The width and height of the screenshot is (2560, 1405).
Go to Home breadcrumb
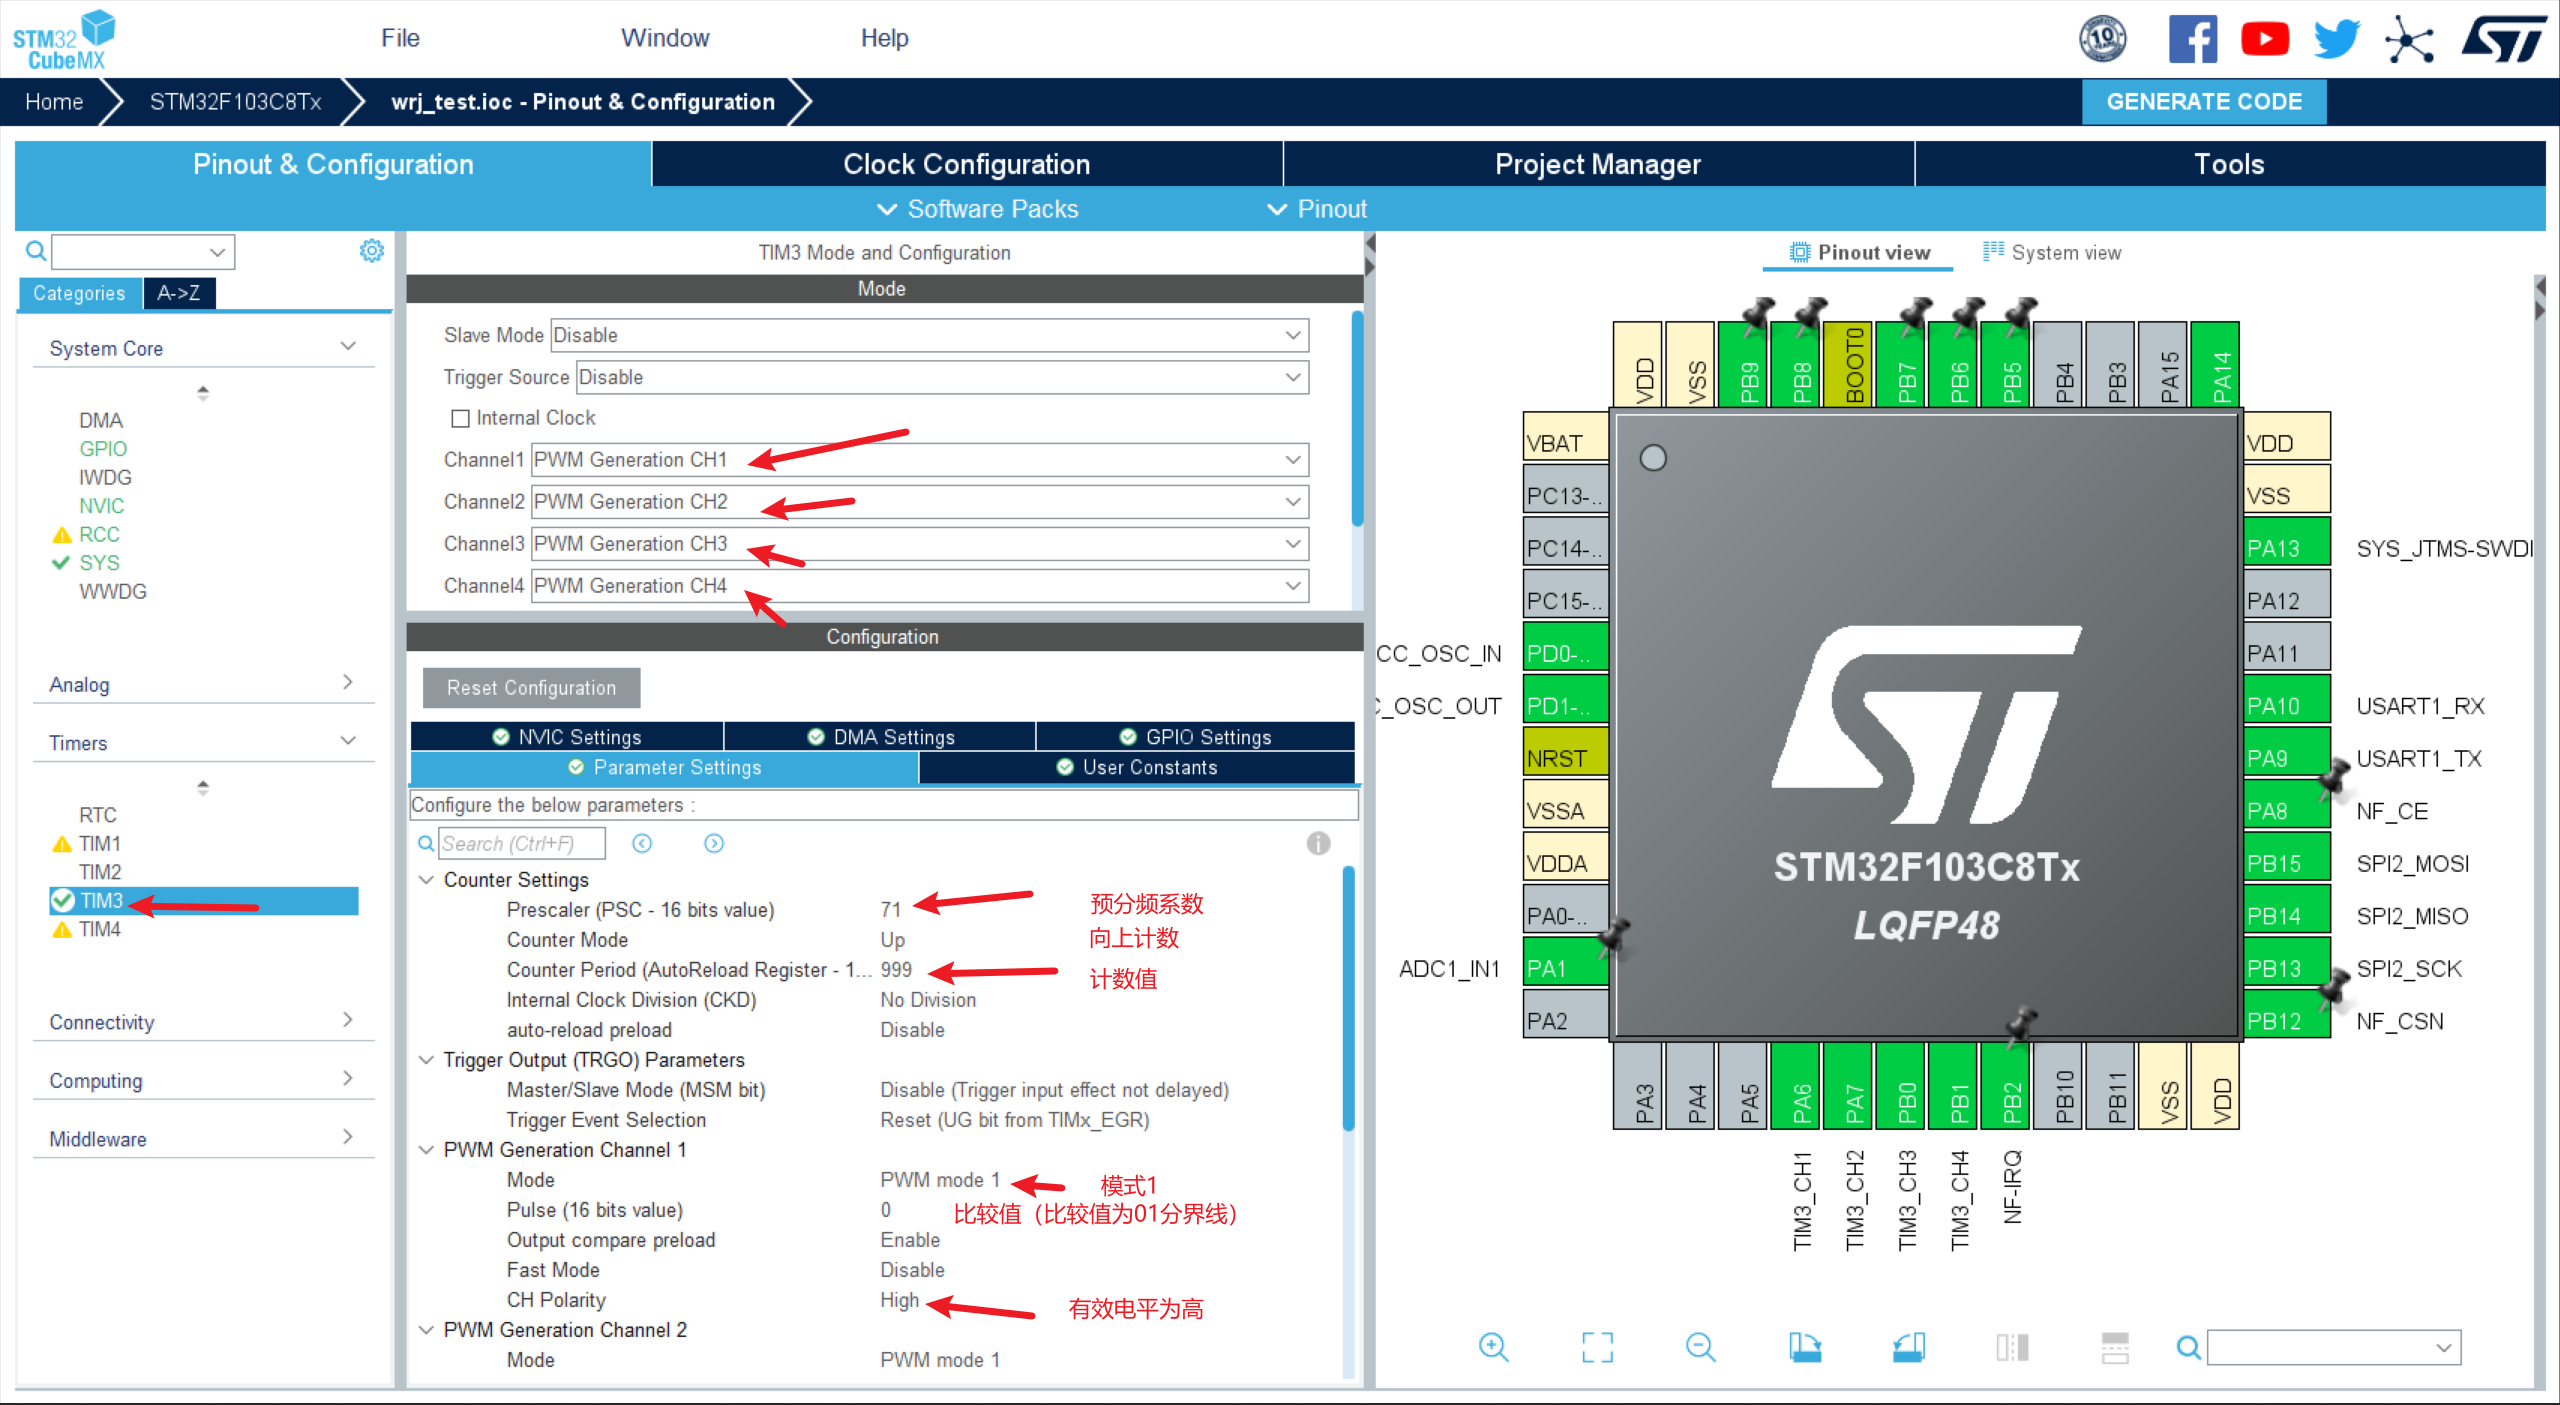[54, 102]
